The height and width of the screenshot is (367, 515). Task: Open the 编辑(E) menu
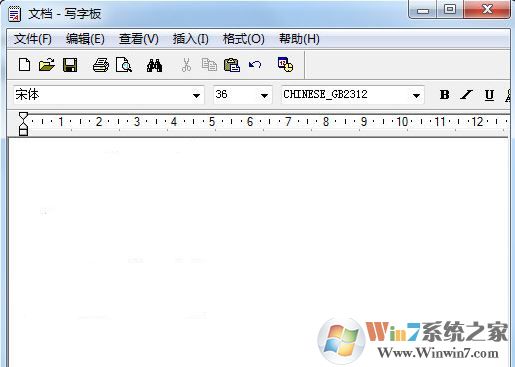tap(85, 39)
